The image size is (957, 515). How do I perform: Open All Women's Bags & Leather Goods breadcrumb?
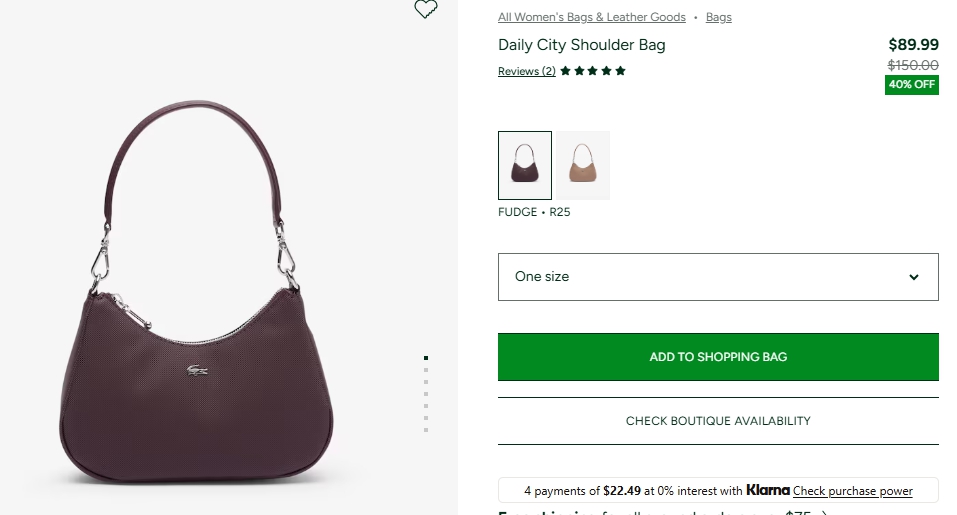tap(592, 17)
